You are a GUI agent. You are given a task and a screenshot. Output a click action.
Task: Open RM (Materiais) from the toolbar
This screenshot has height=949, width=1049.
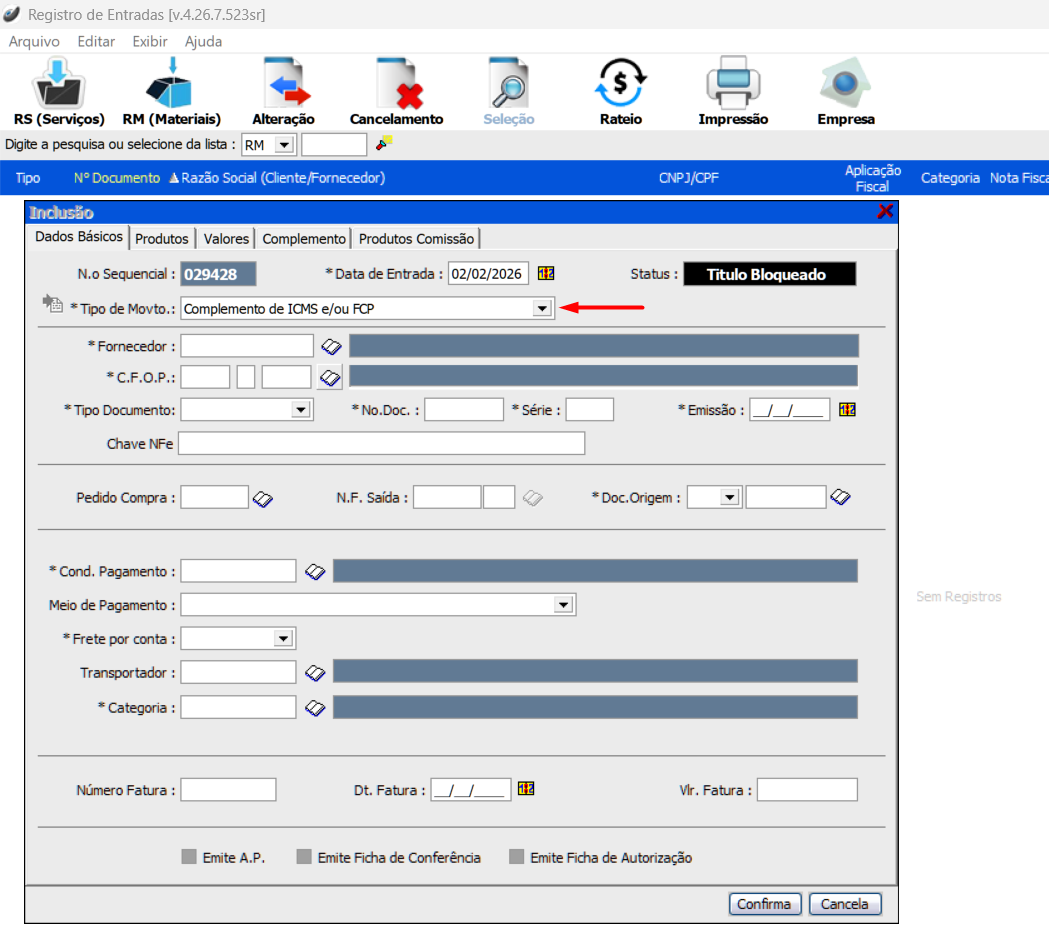pos(171,85)
